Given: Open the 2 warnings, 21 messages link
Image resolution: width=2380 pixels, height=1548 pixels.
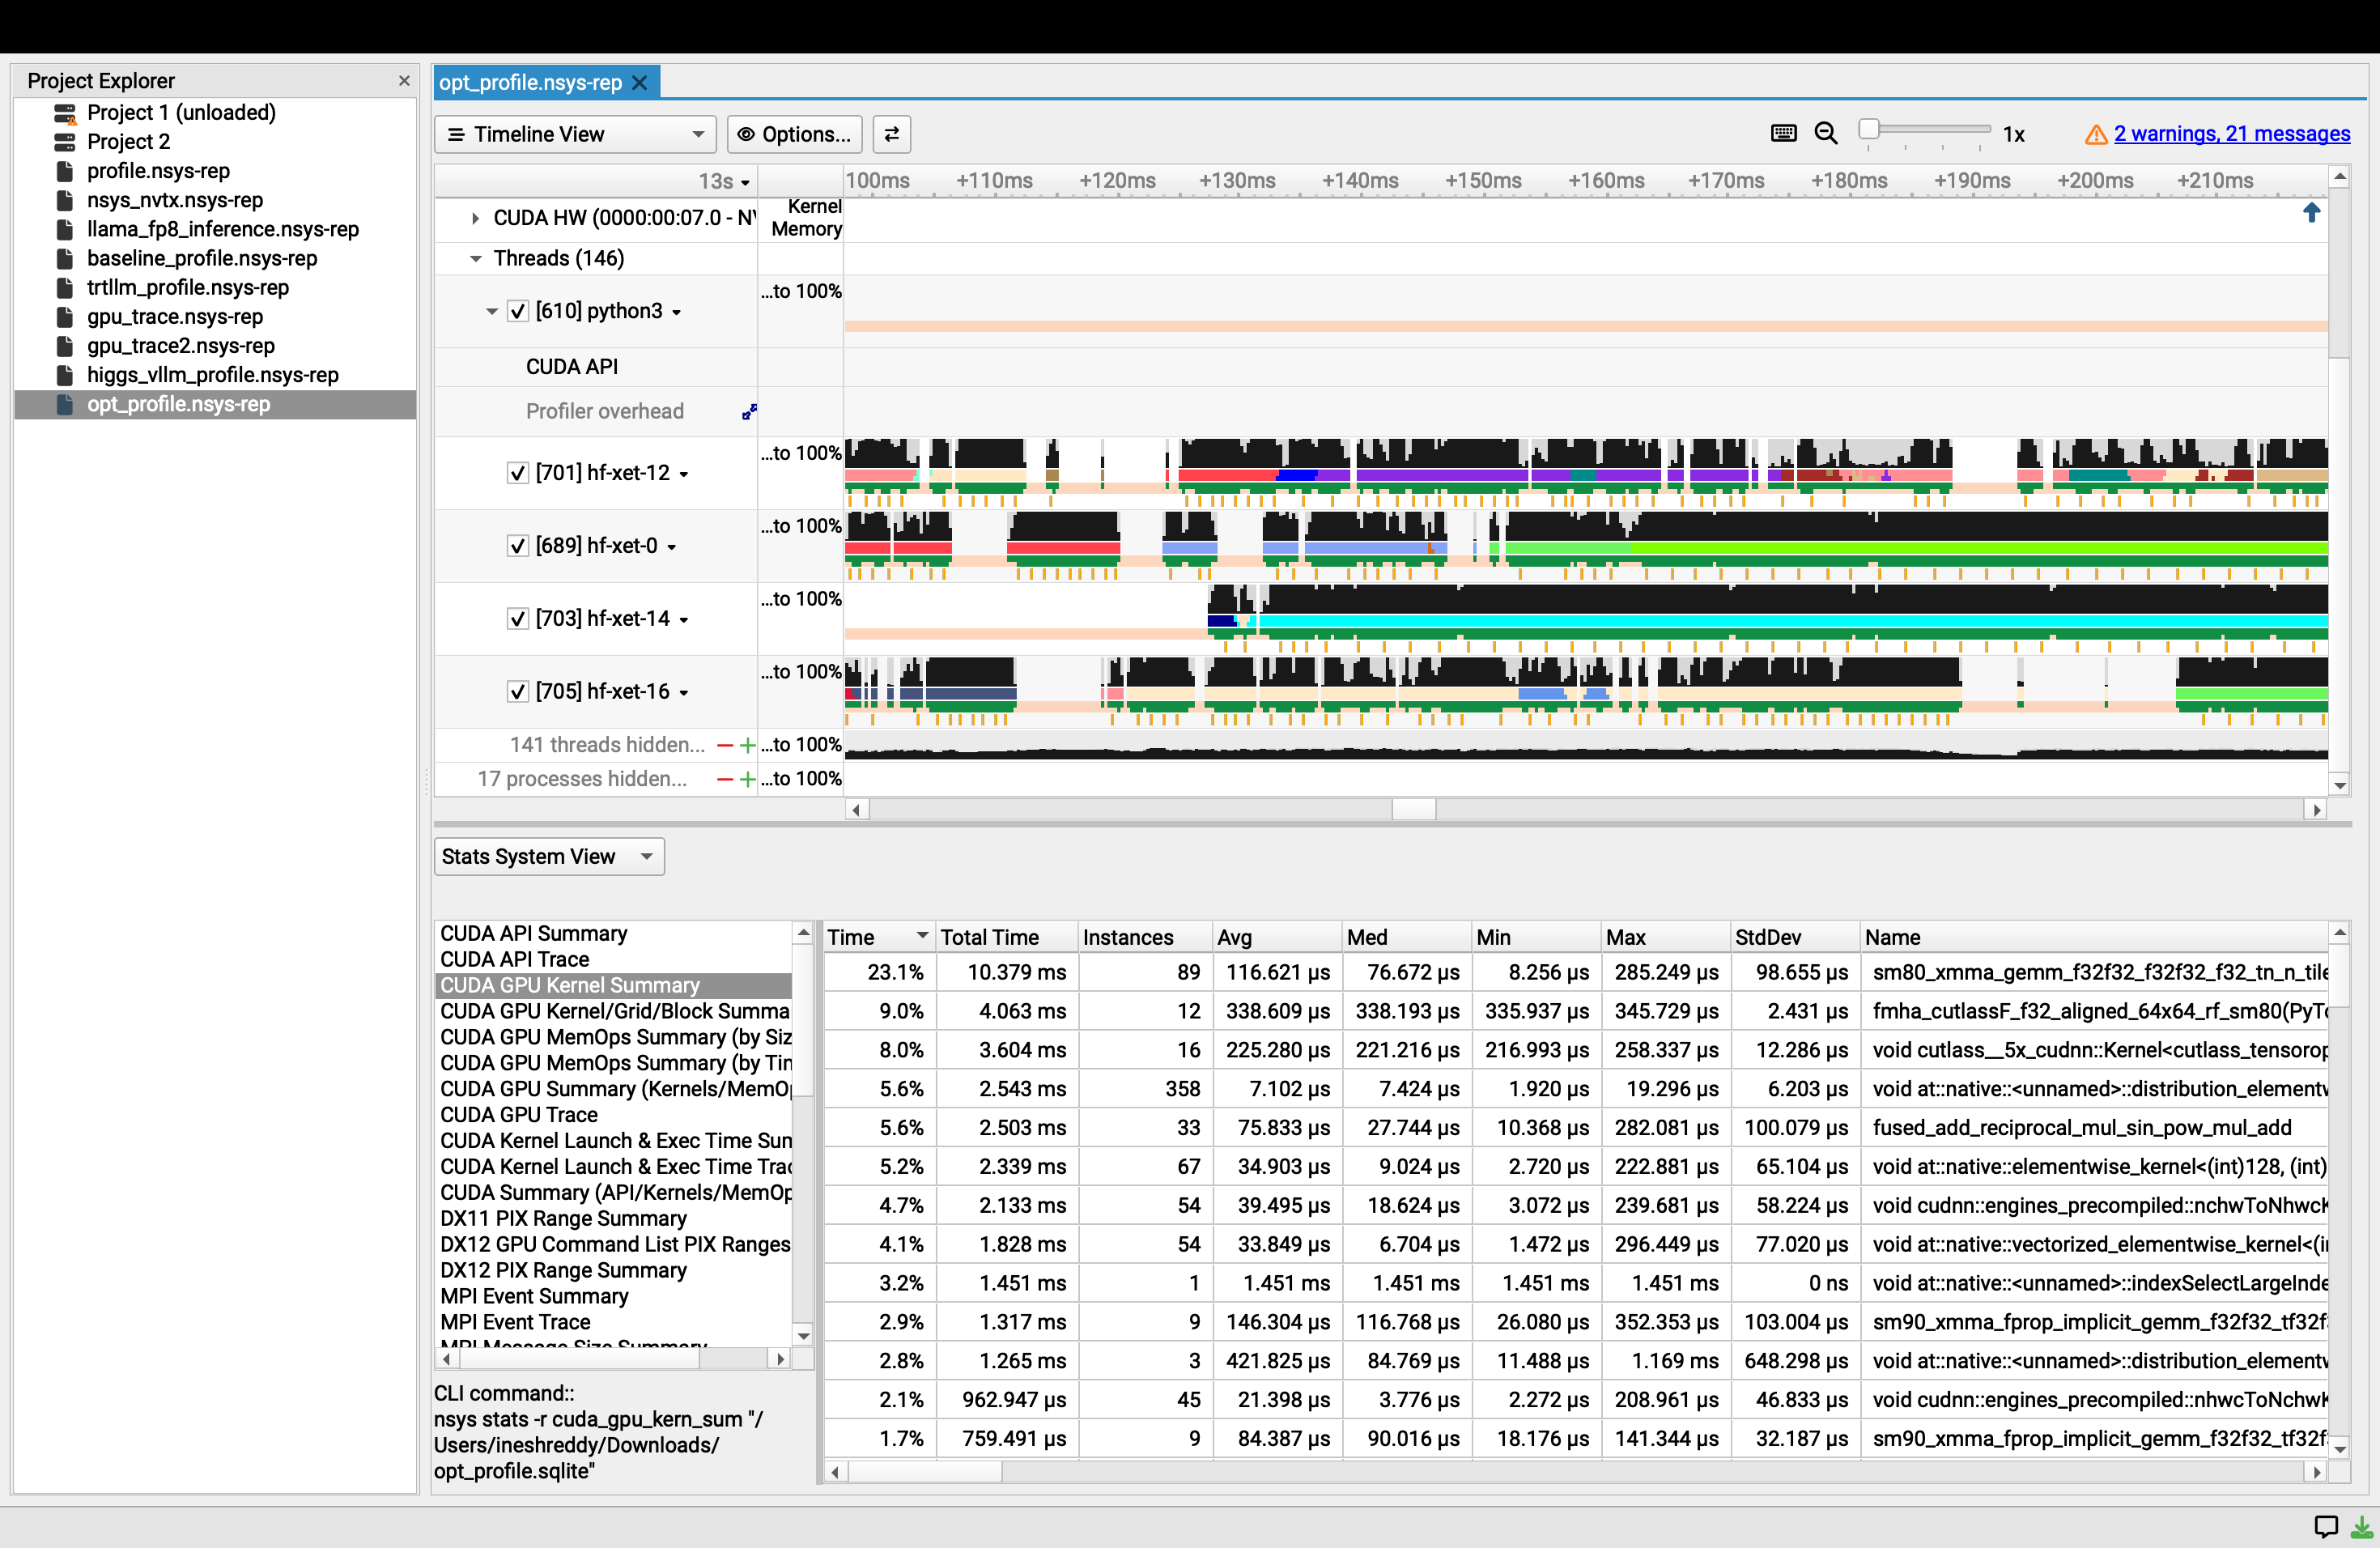Looking at the screenshot, I should pyautogui.click(x=2231, y=133).
